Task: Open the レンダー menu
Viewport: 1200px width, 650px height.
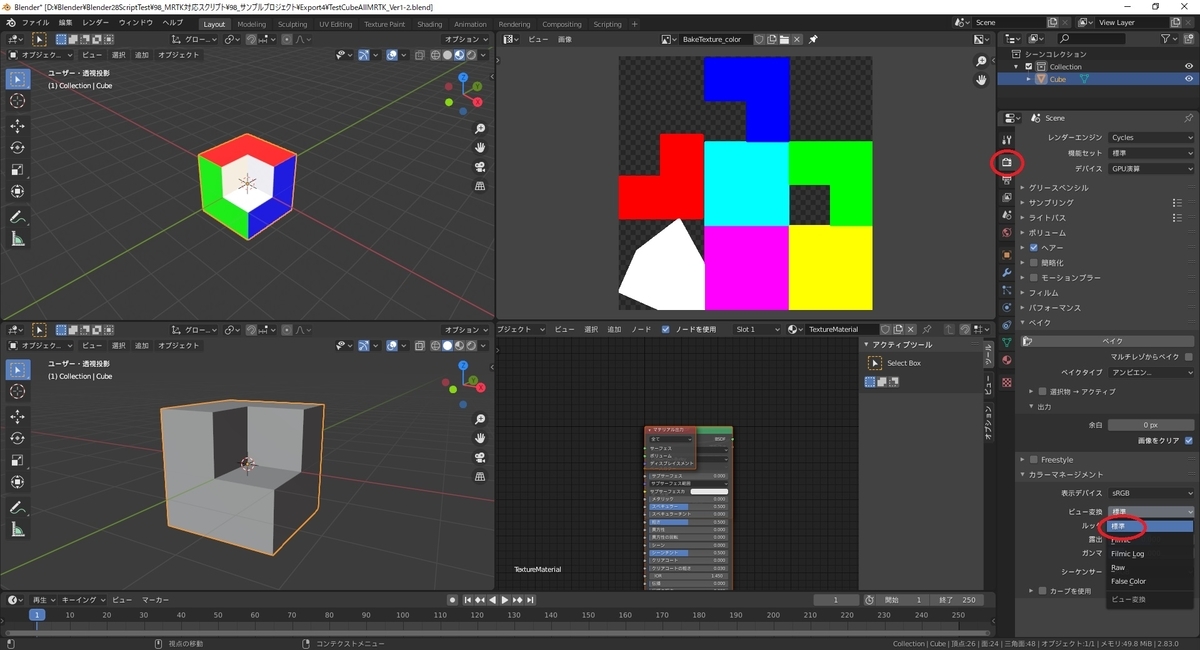Action: point(96,23)
